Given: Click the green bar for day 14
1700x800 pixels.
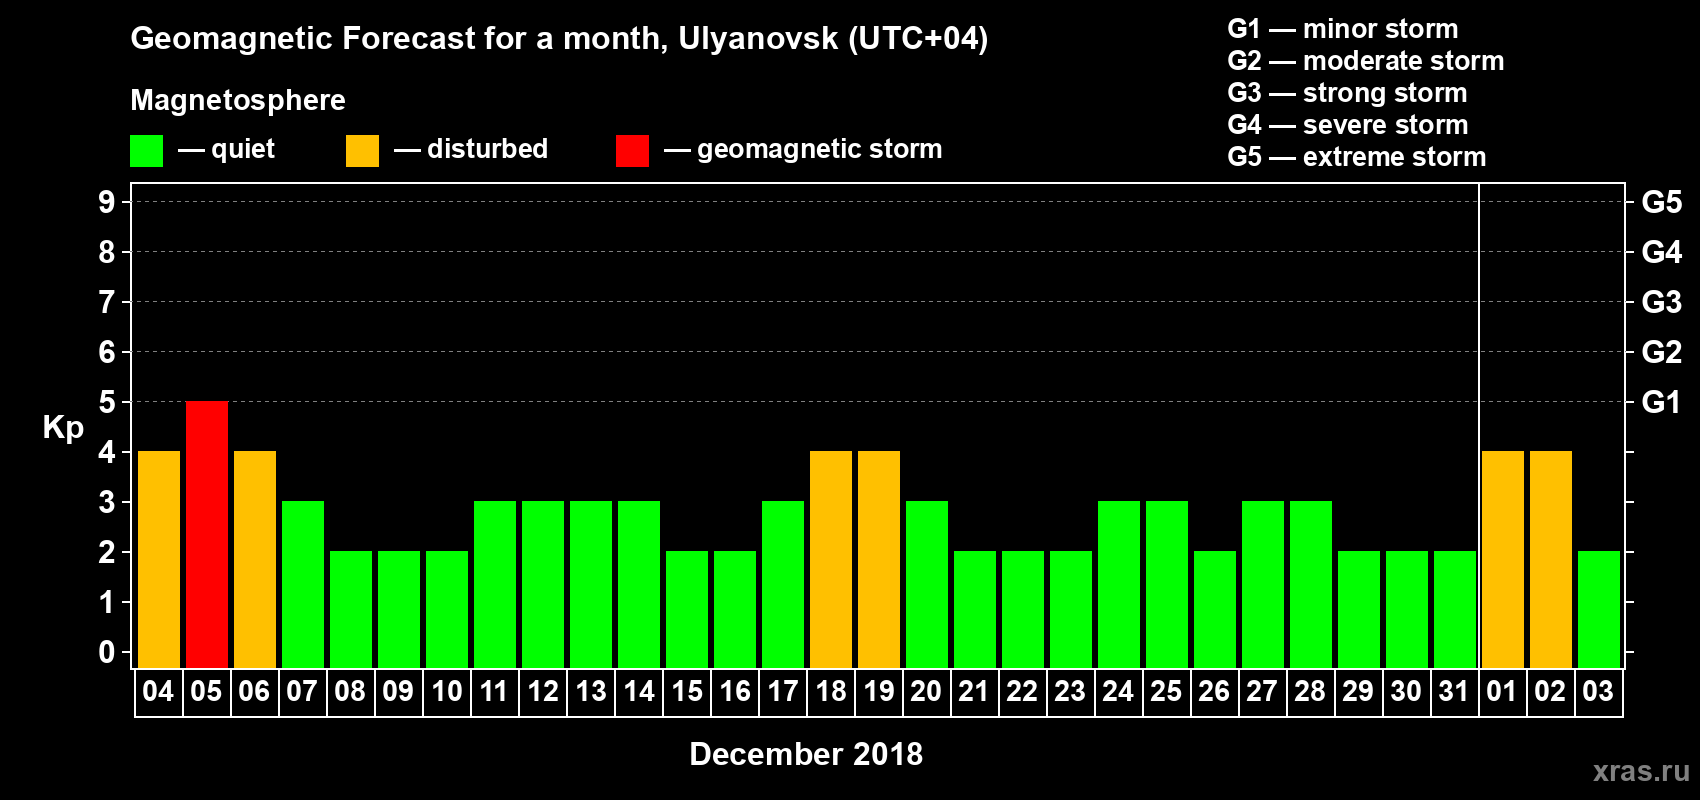Looking at the screenshot, I should (x=639, y=585).
